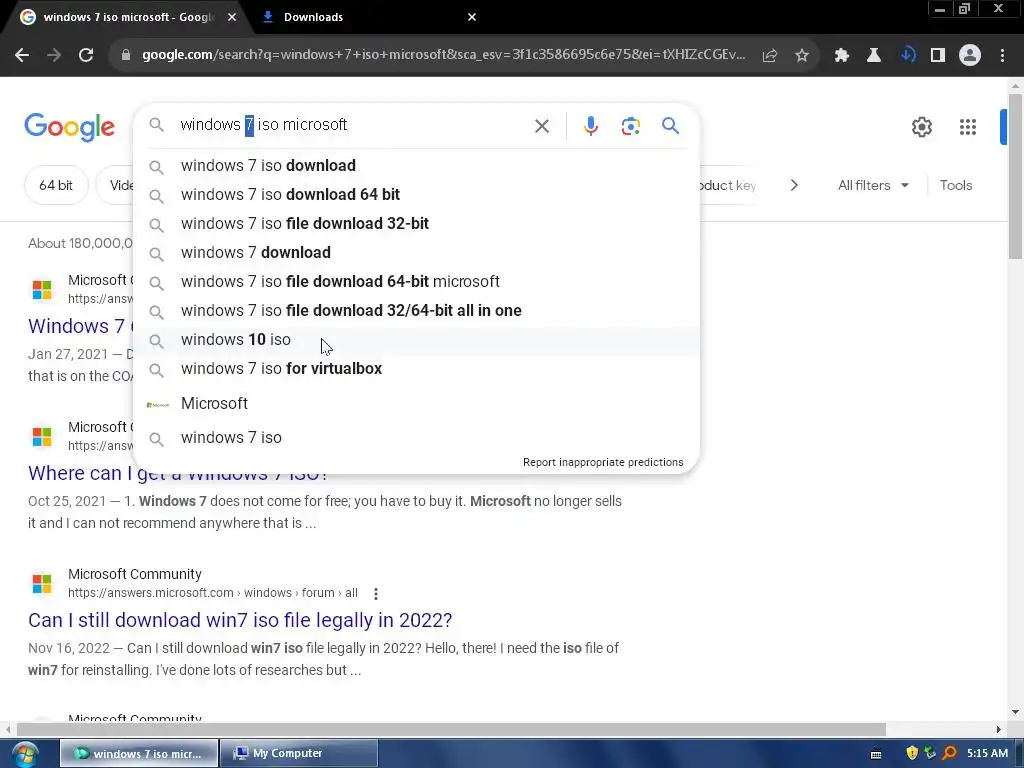Viewport: 1024px width, 768px height.
Task: Submit search with the blue magnifier
Action: click(x=670, y=125)
